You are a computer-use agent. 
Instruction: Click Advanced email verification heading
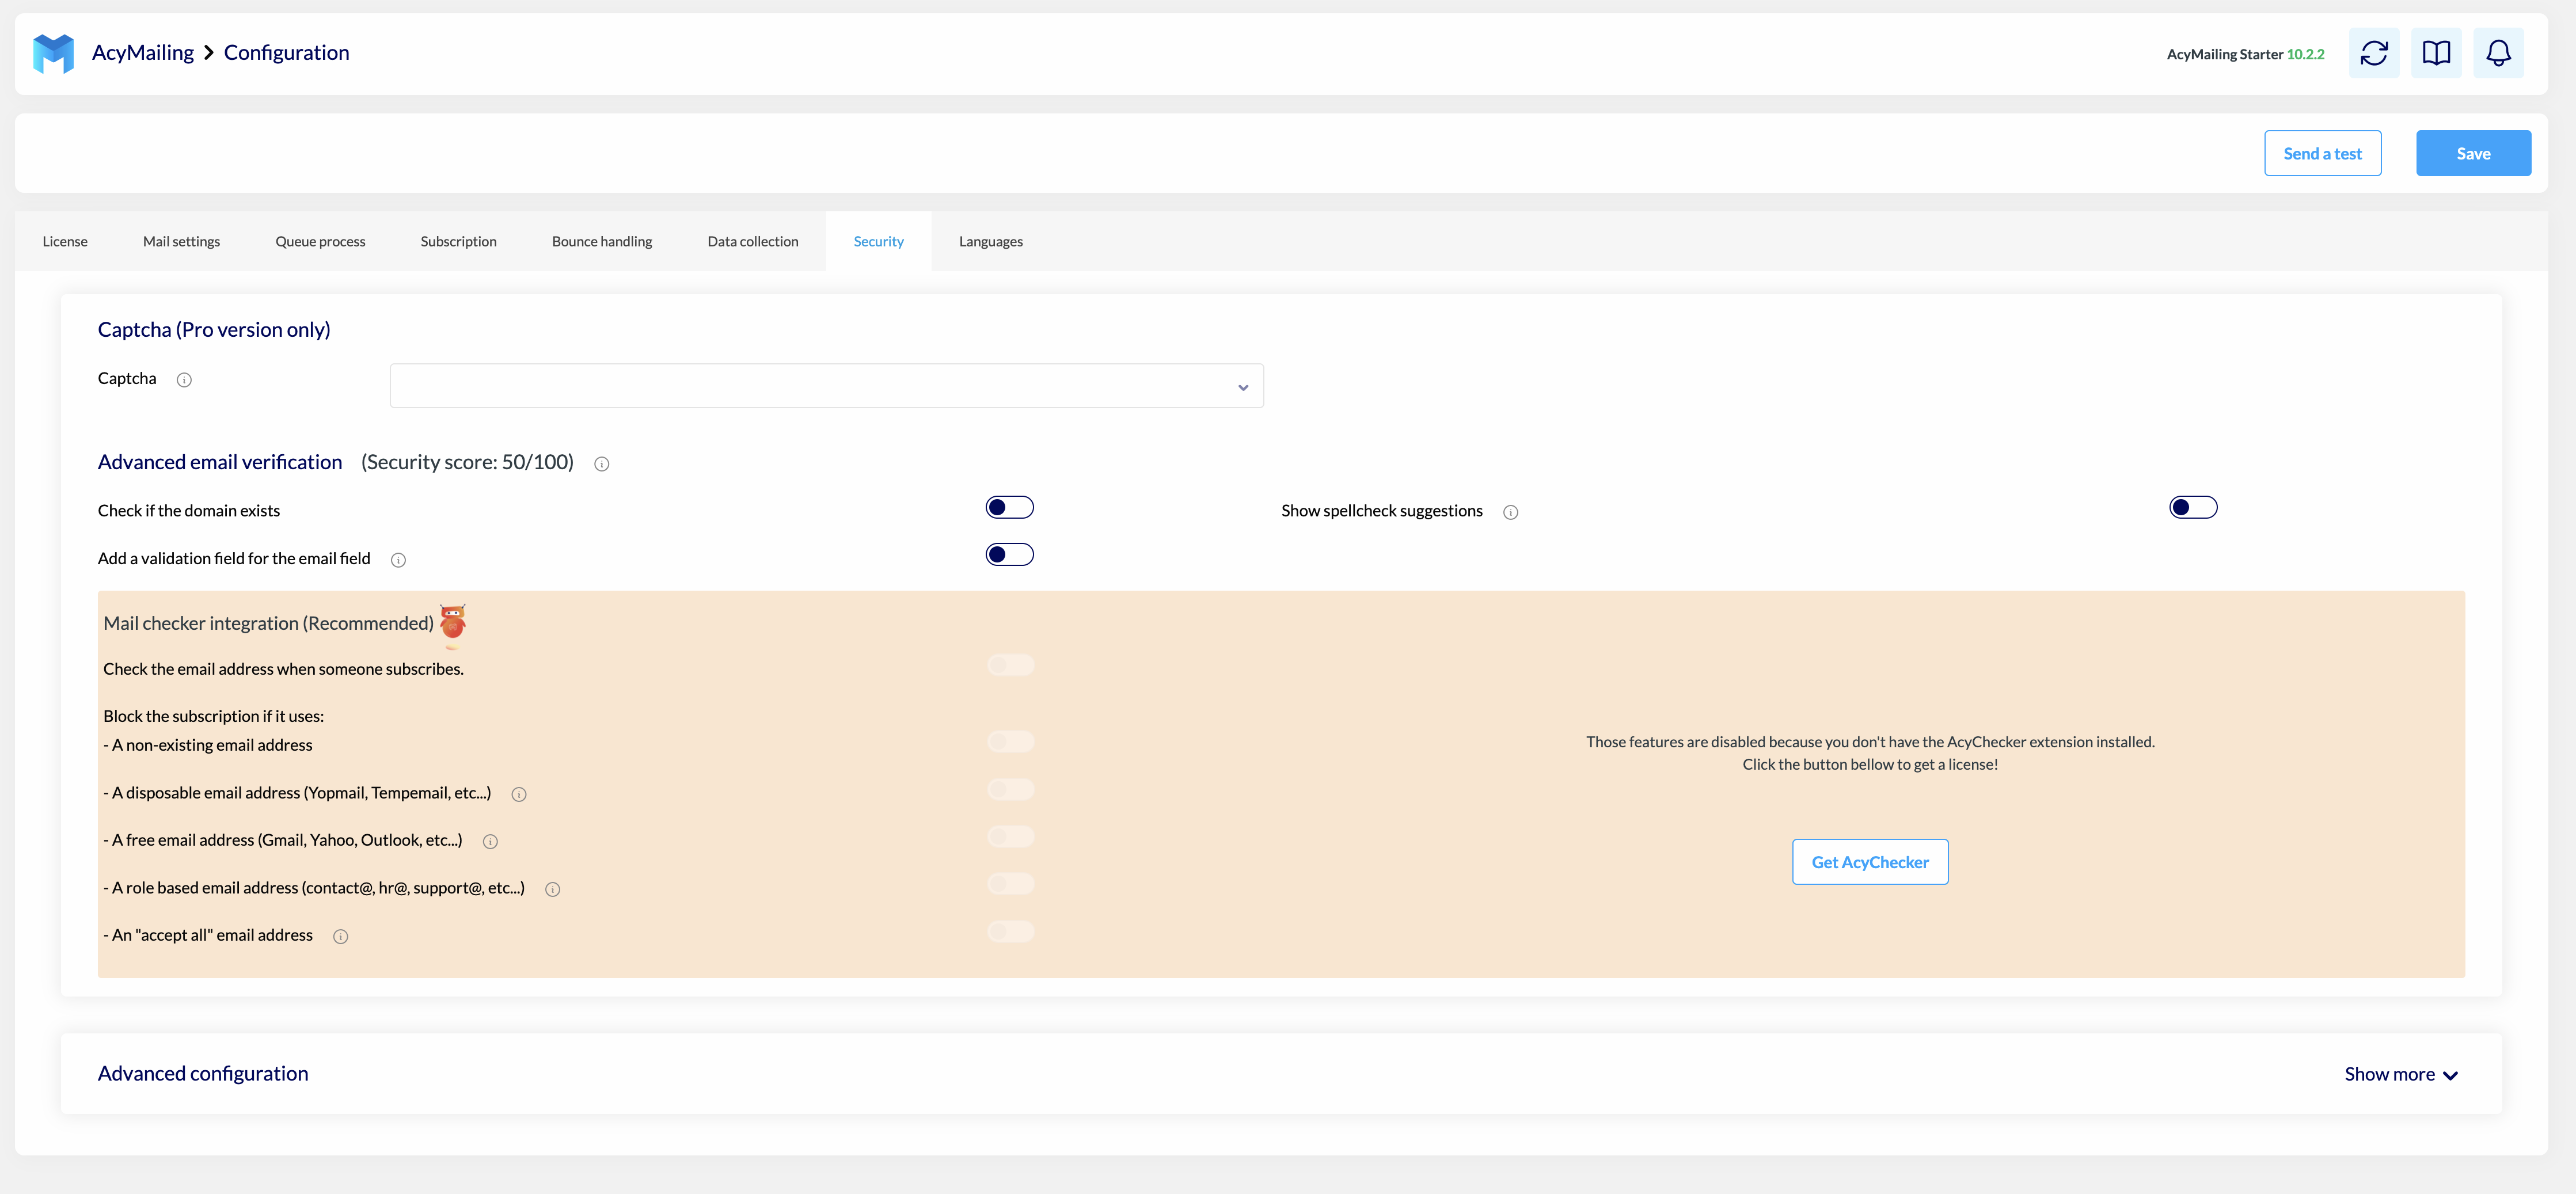[220, 462]
